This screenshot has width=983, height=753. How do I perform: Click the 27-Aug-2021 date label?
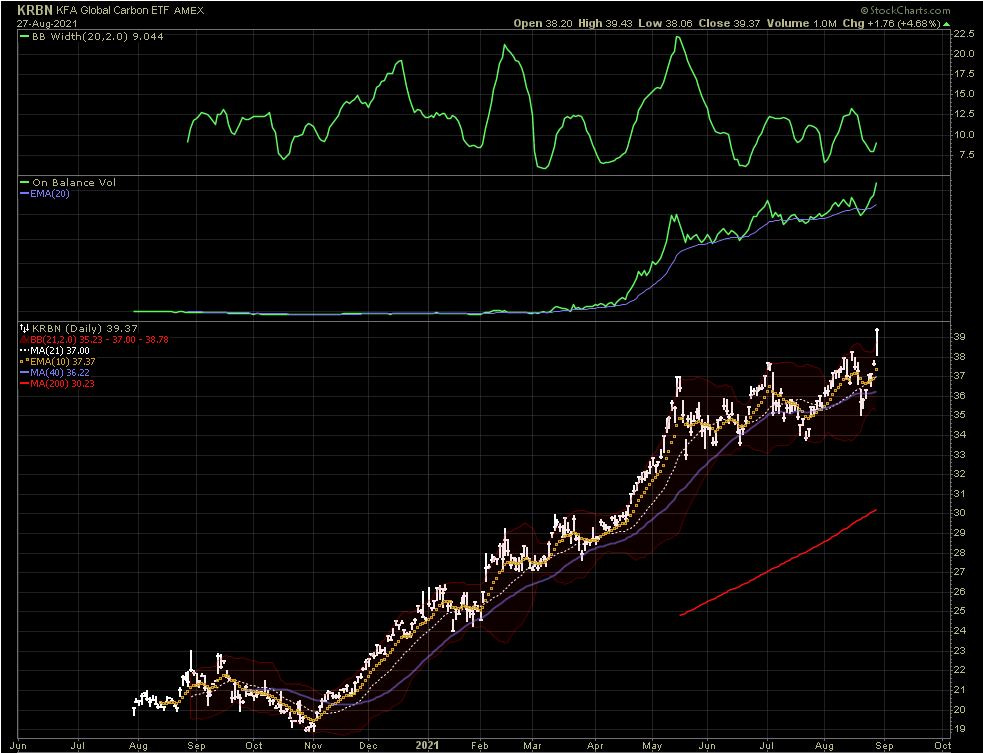tap(47, 23)
